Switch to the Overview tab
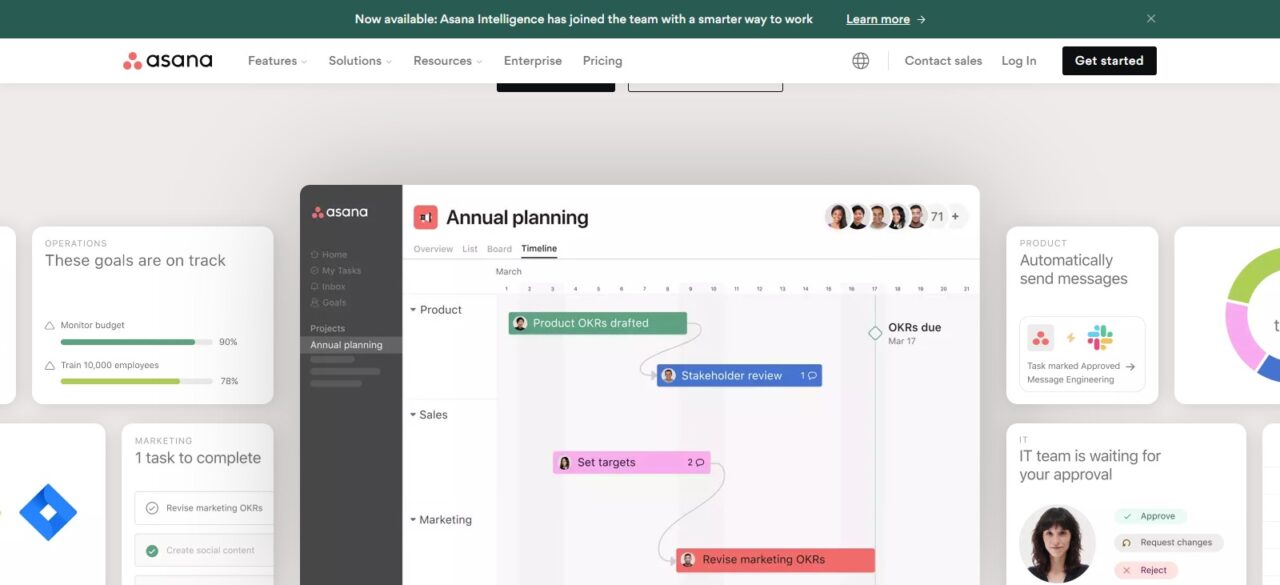Screen dimensions: 1280x585 (433, 249)
